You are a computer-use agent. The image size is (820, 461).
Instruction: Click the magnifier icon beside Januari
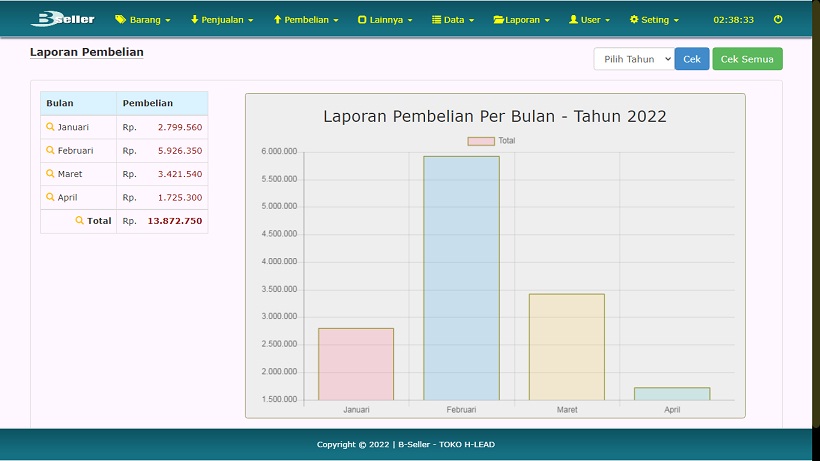coord(50,127)
